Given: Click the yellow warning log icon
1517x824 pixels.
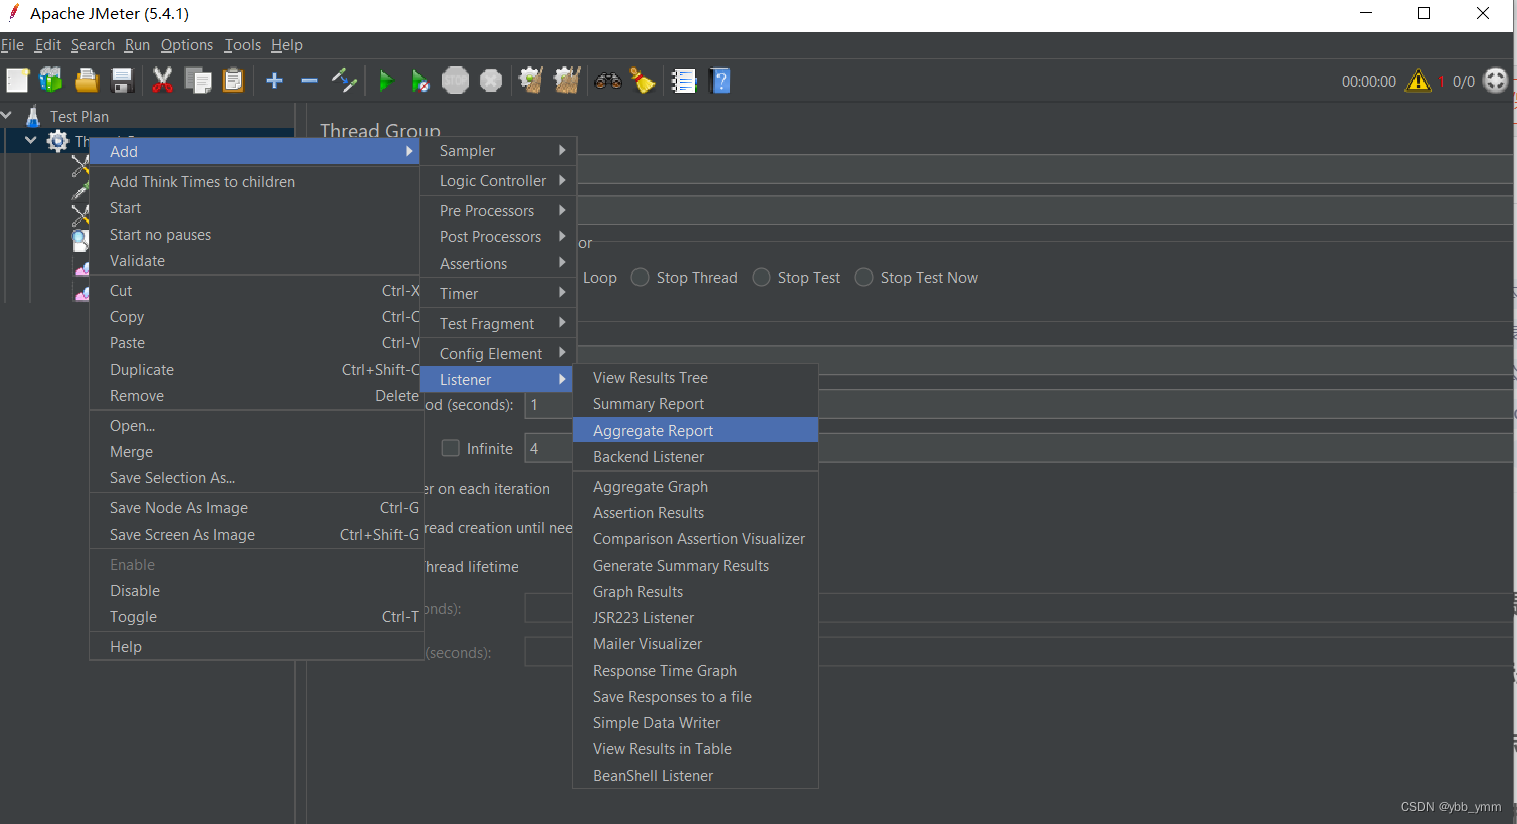Looking at the screenshot, I should click(1418, 81).
